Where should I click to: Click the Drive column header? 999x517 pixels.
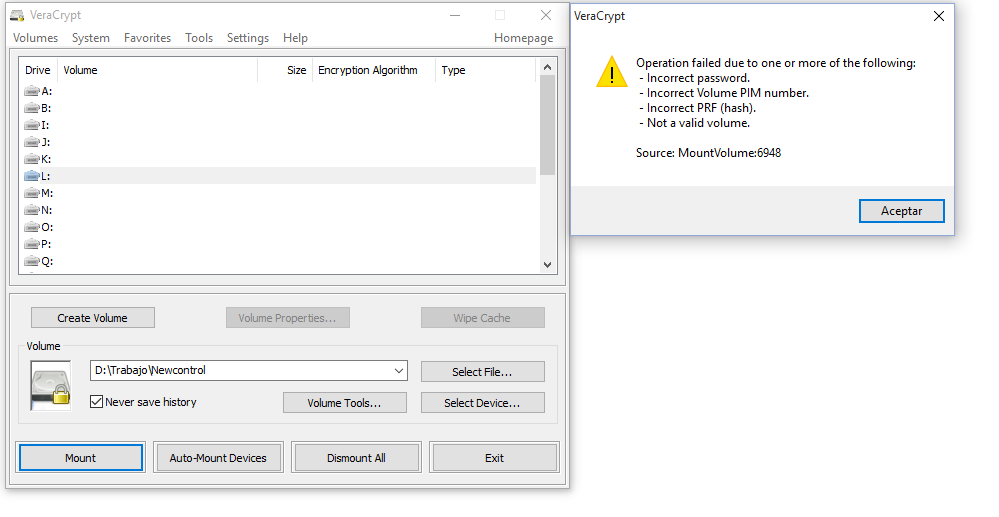tap(38, 70)
